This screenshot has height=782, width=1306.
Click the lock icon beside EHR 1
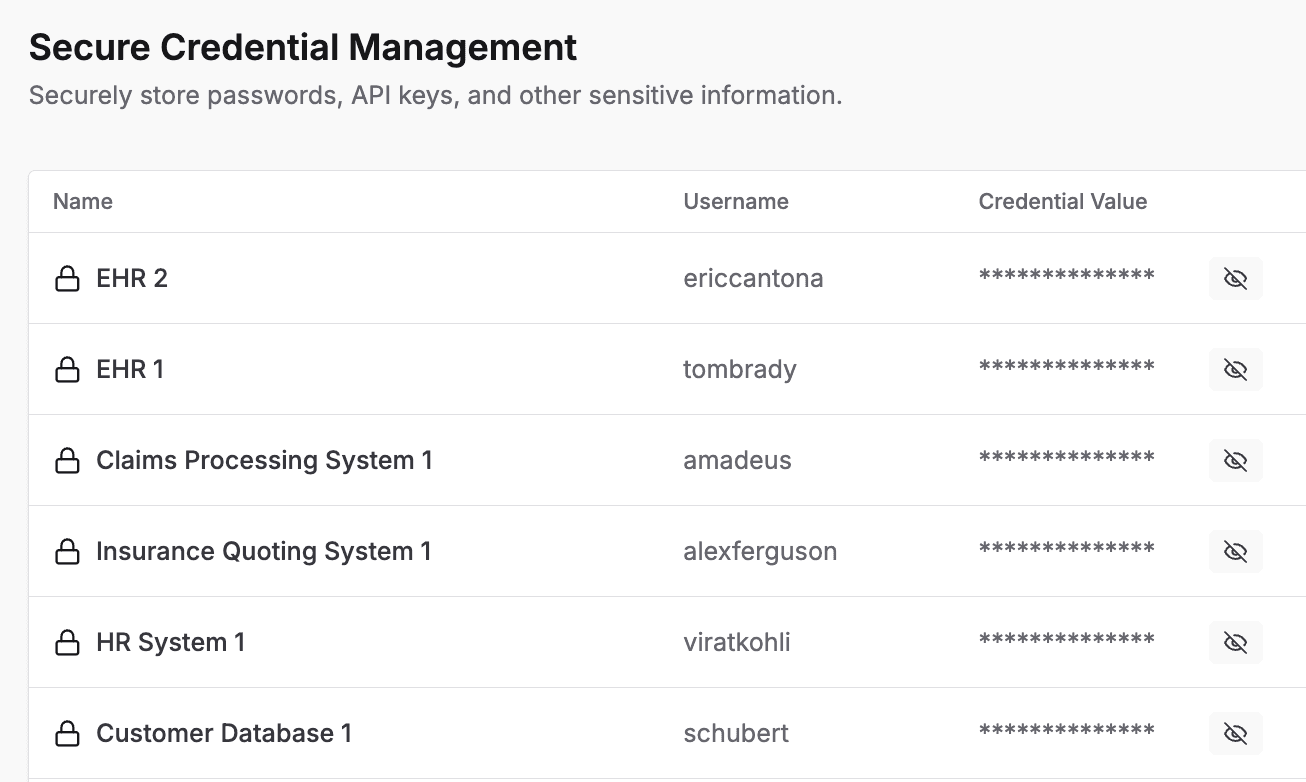coord(67,370)
